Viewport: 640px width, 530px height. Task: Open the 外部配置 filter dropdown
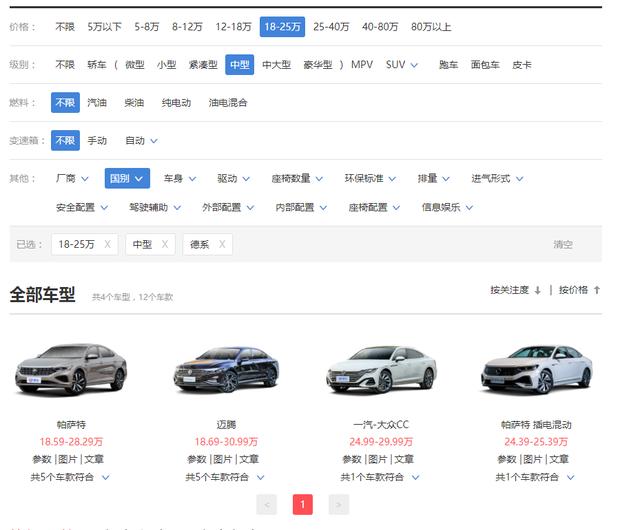(x=228, y=207)
